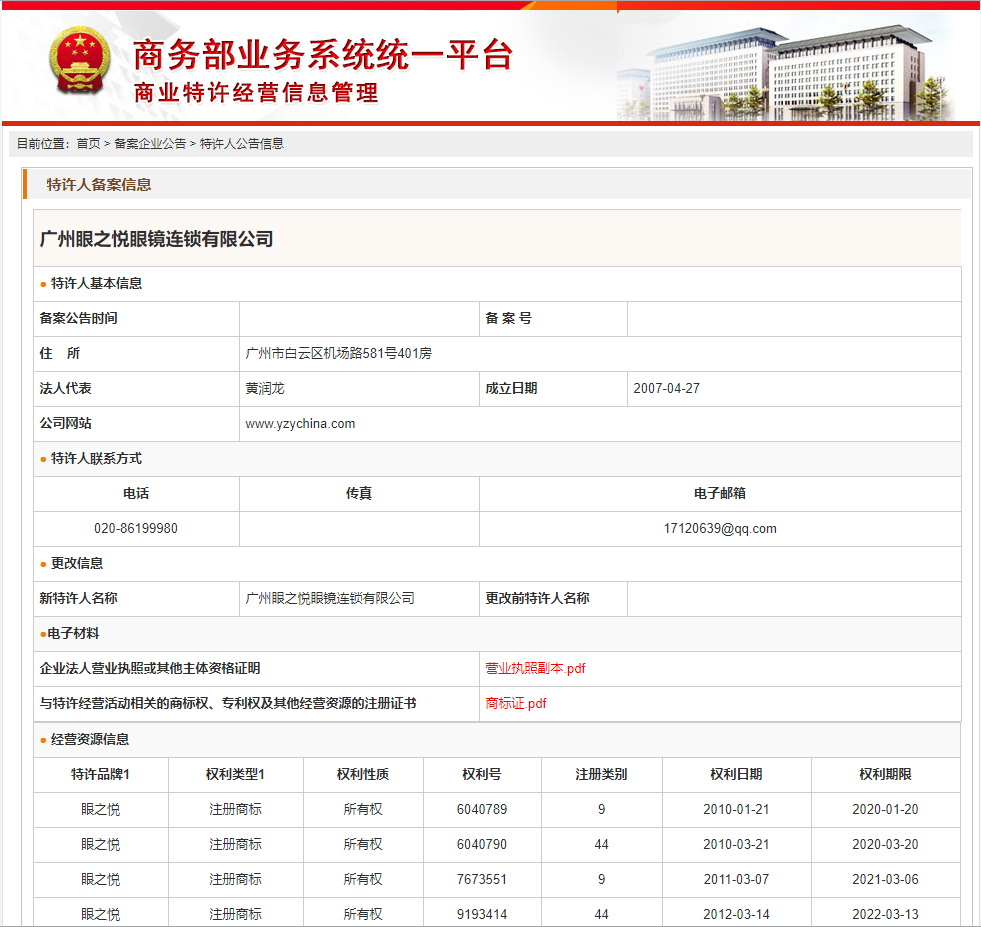Click the 经营资源信息 section label
The width and height of the screenshot is (981, 927).
pyautogui.click(x=90, y=739)
